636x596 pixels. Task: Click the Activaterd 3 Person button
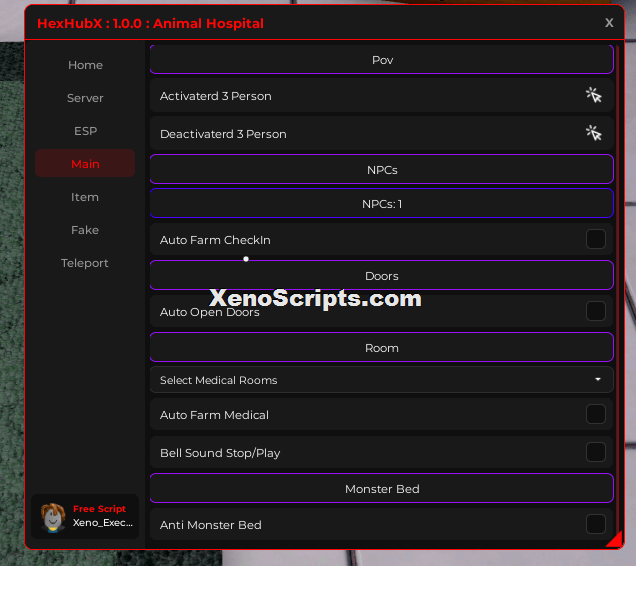point(381,96)
